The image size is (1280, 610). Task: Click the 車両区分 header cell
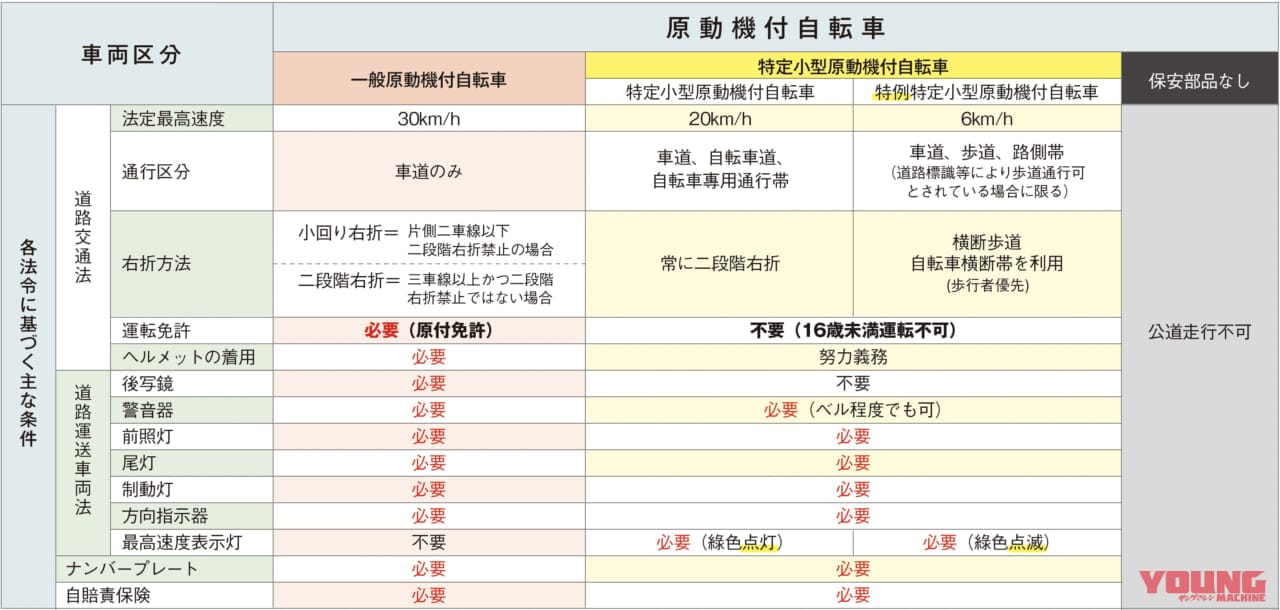coord(137,54)
